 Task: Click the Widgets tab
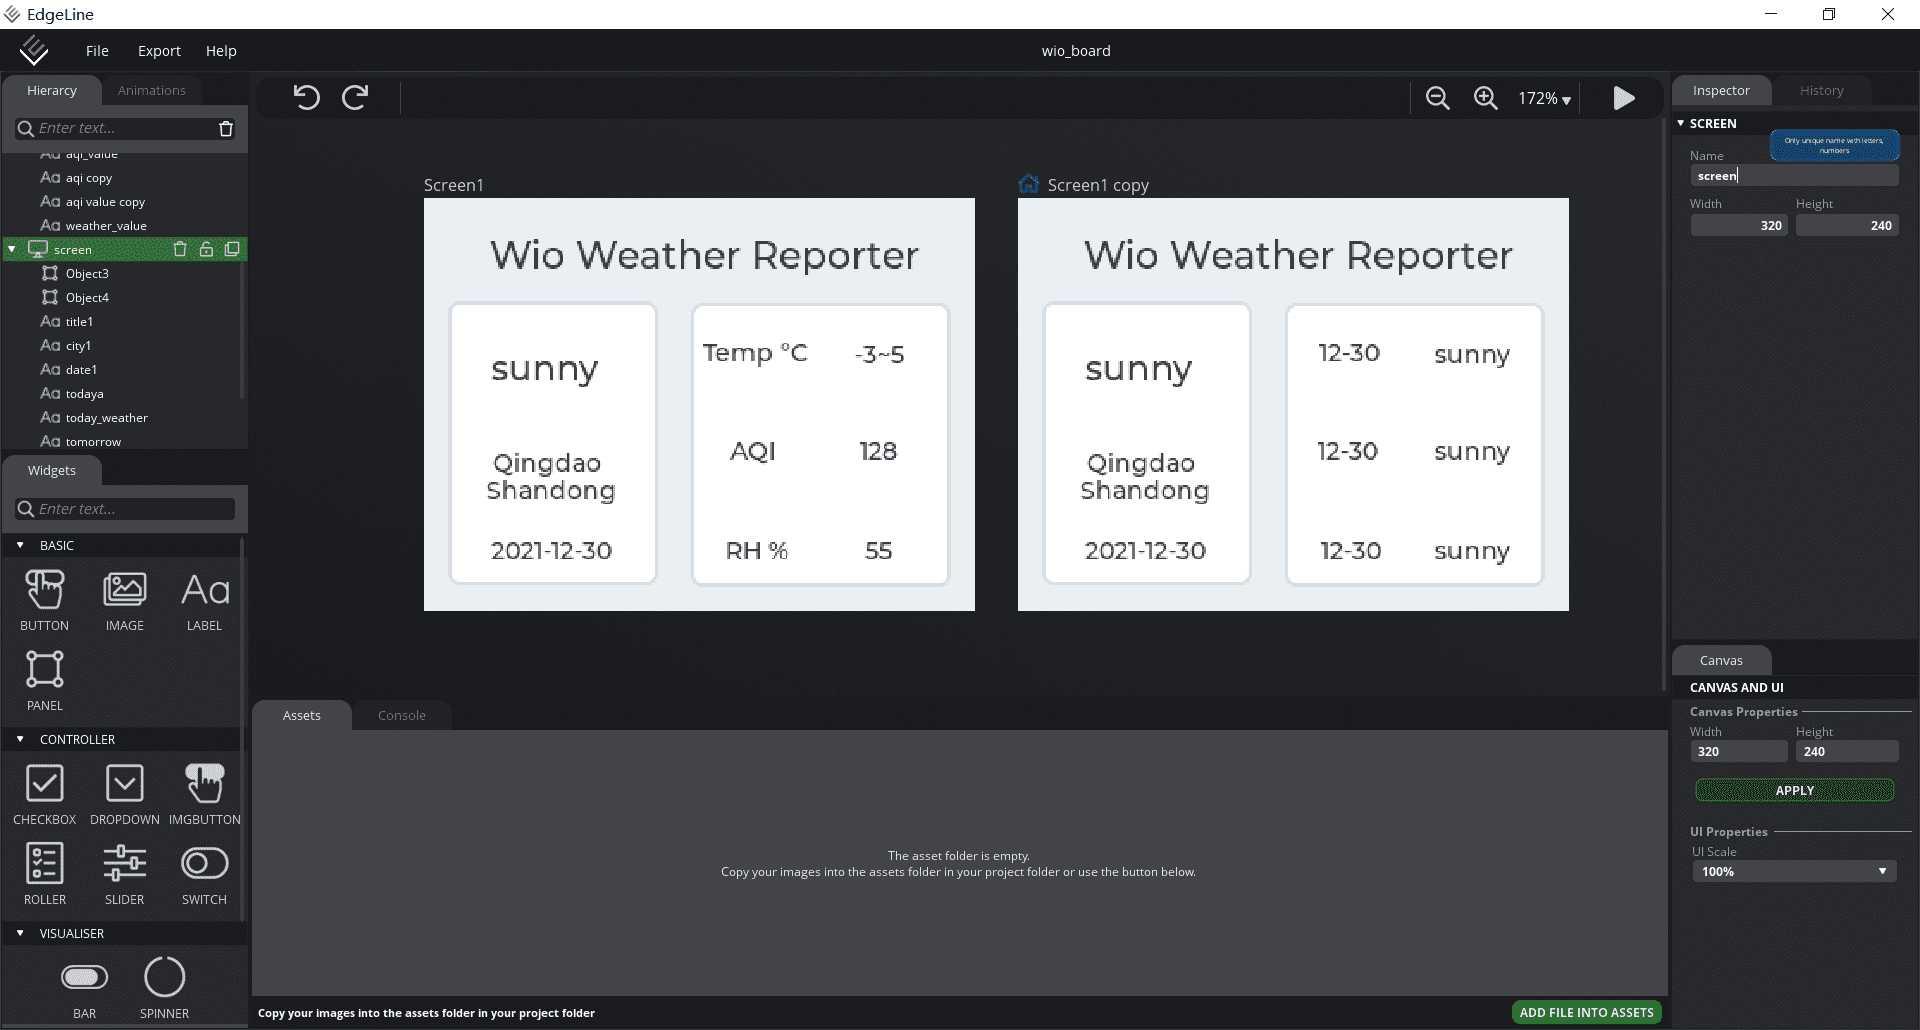(x=52, y=470)
